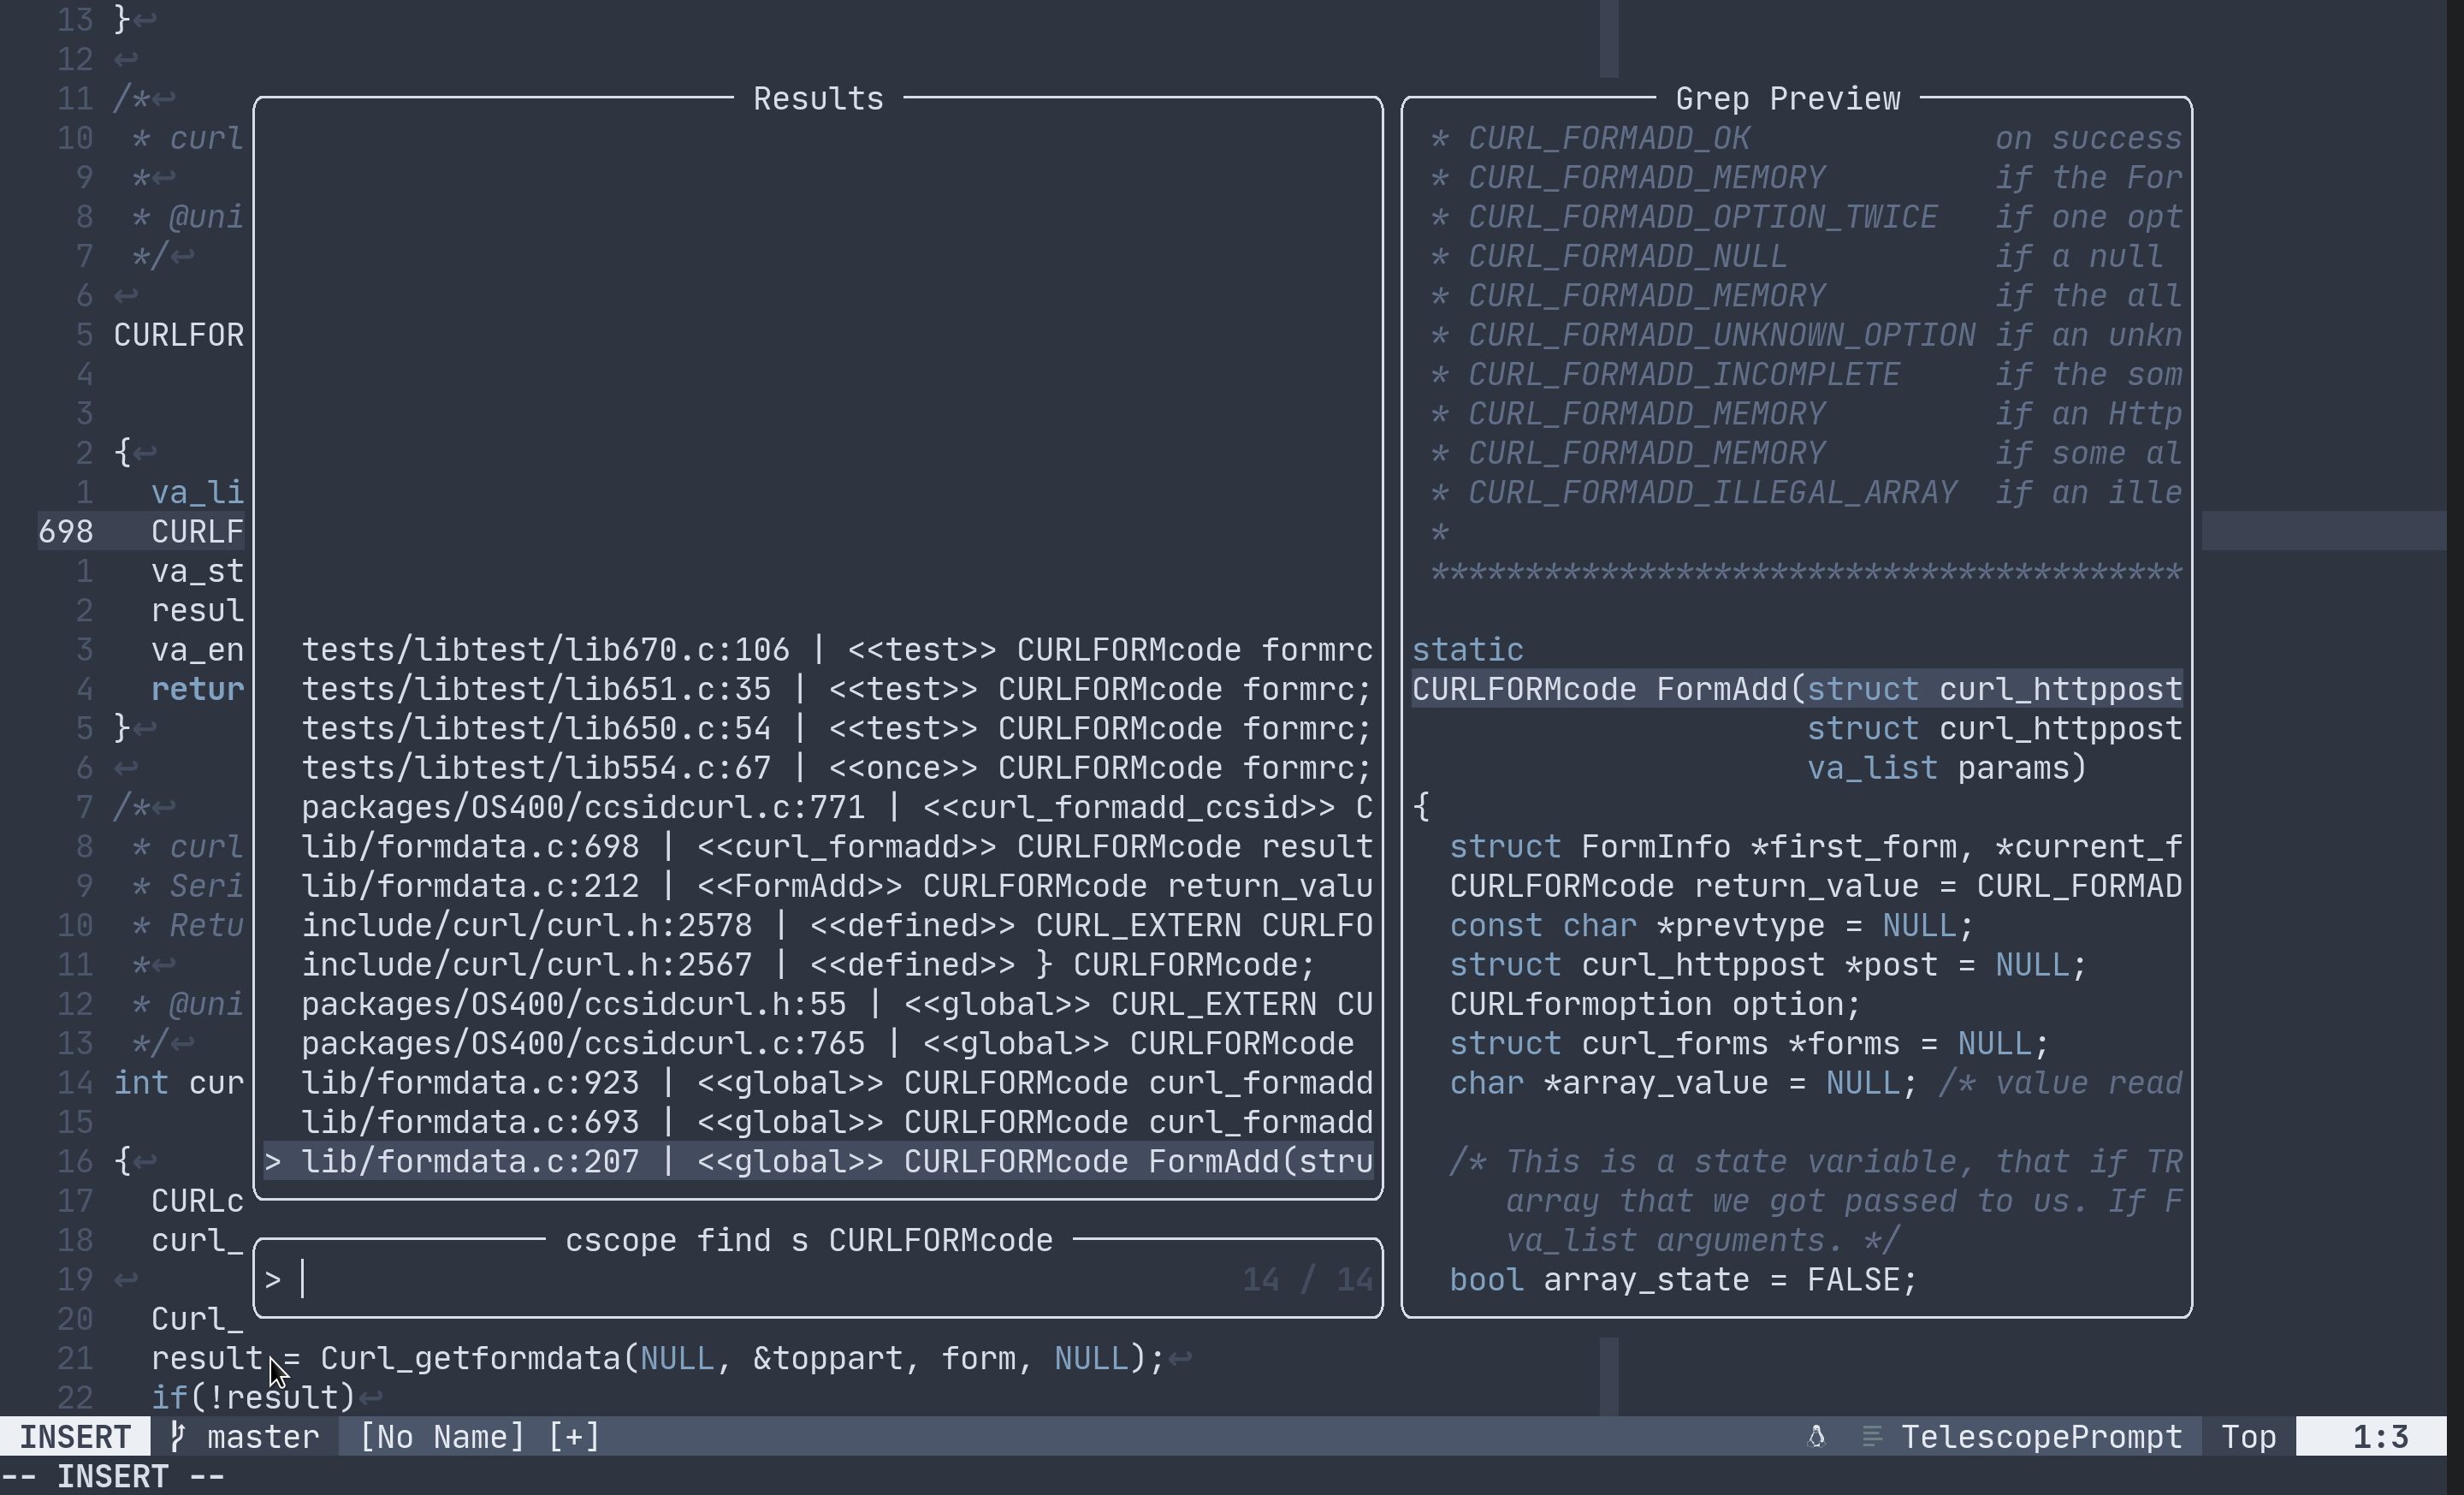Focus the cscope find prompt input field
Image resolution: width=2464 pixels, height=1495 pixels.
(760, 1279)
